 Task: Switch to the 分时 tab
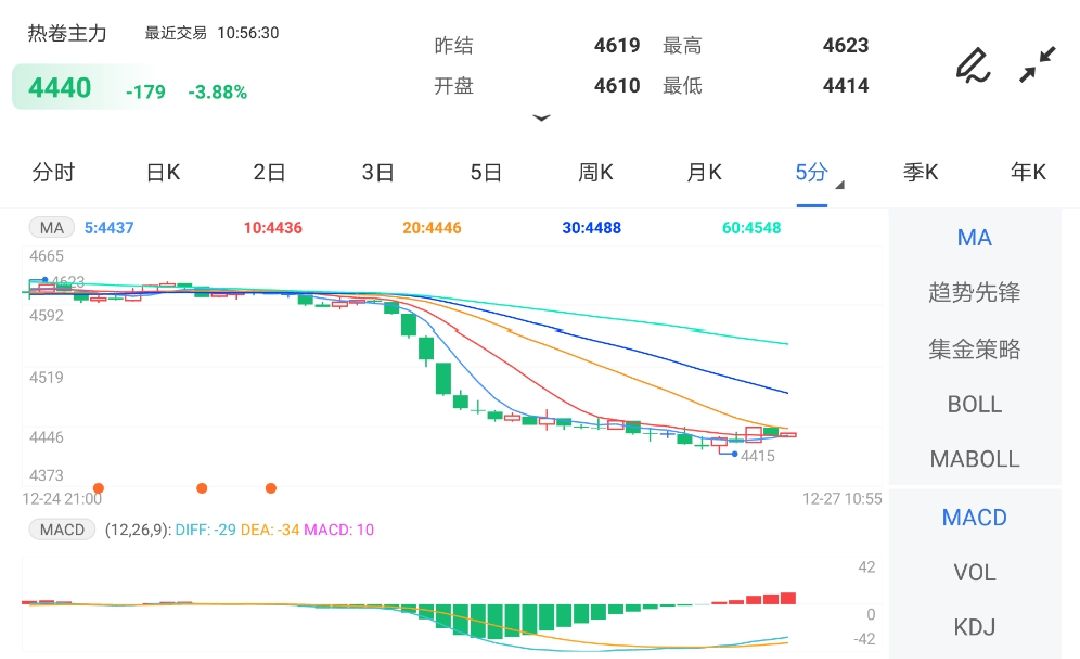[54, 172]
